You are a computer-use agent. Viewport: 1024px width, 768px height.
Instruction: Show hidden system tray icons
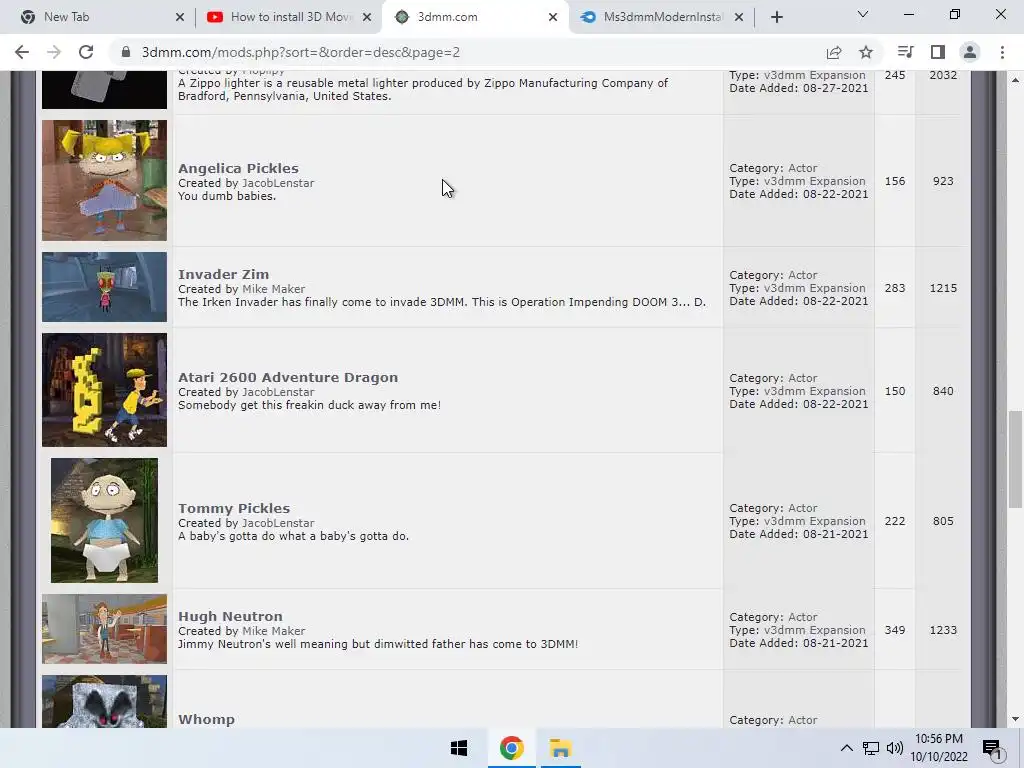tap(846, 748)
